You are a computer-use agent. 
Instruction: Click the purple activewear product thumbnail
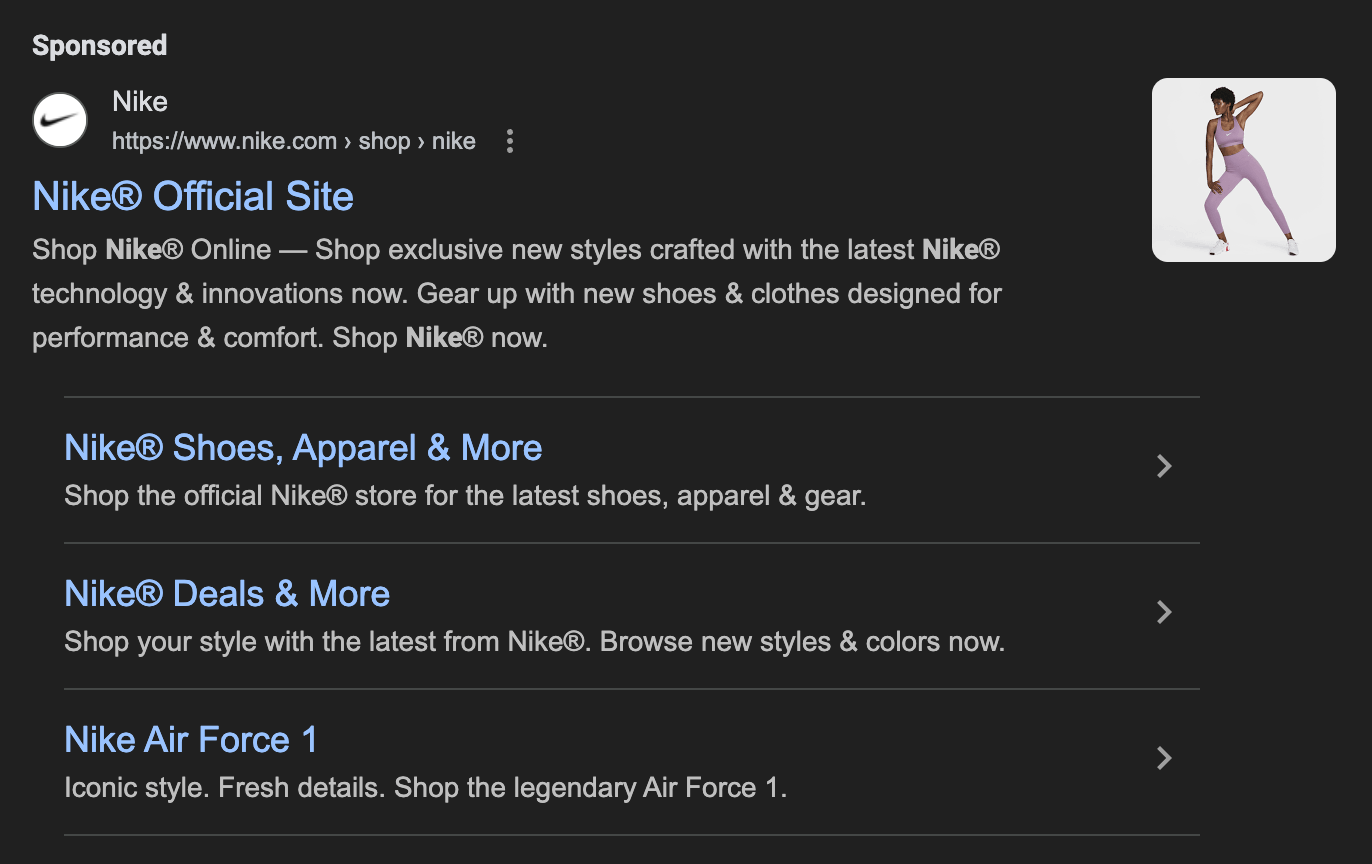coord(1243,170)
